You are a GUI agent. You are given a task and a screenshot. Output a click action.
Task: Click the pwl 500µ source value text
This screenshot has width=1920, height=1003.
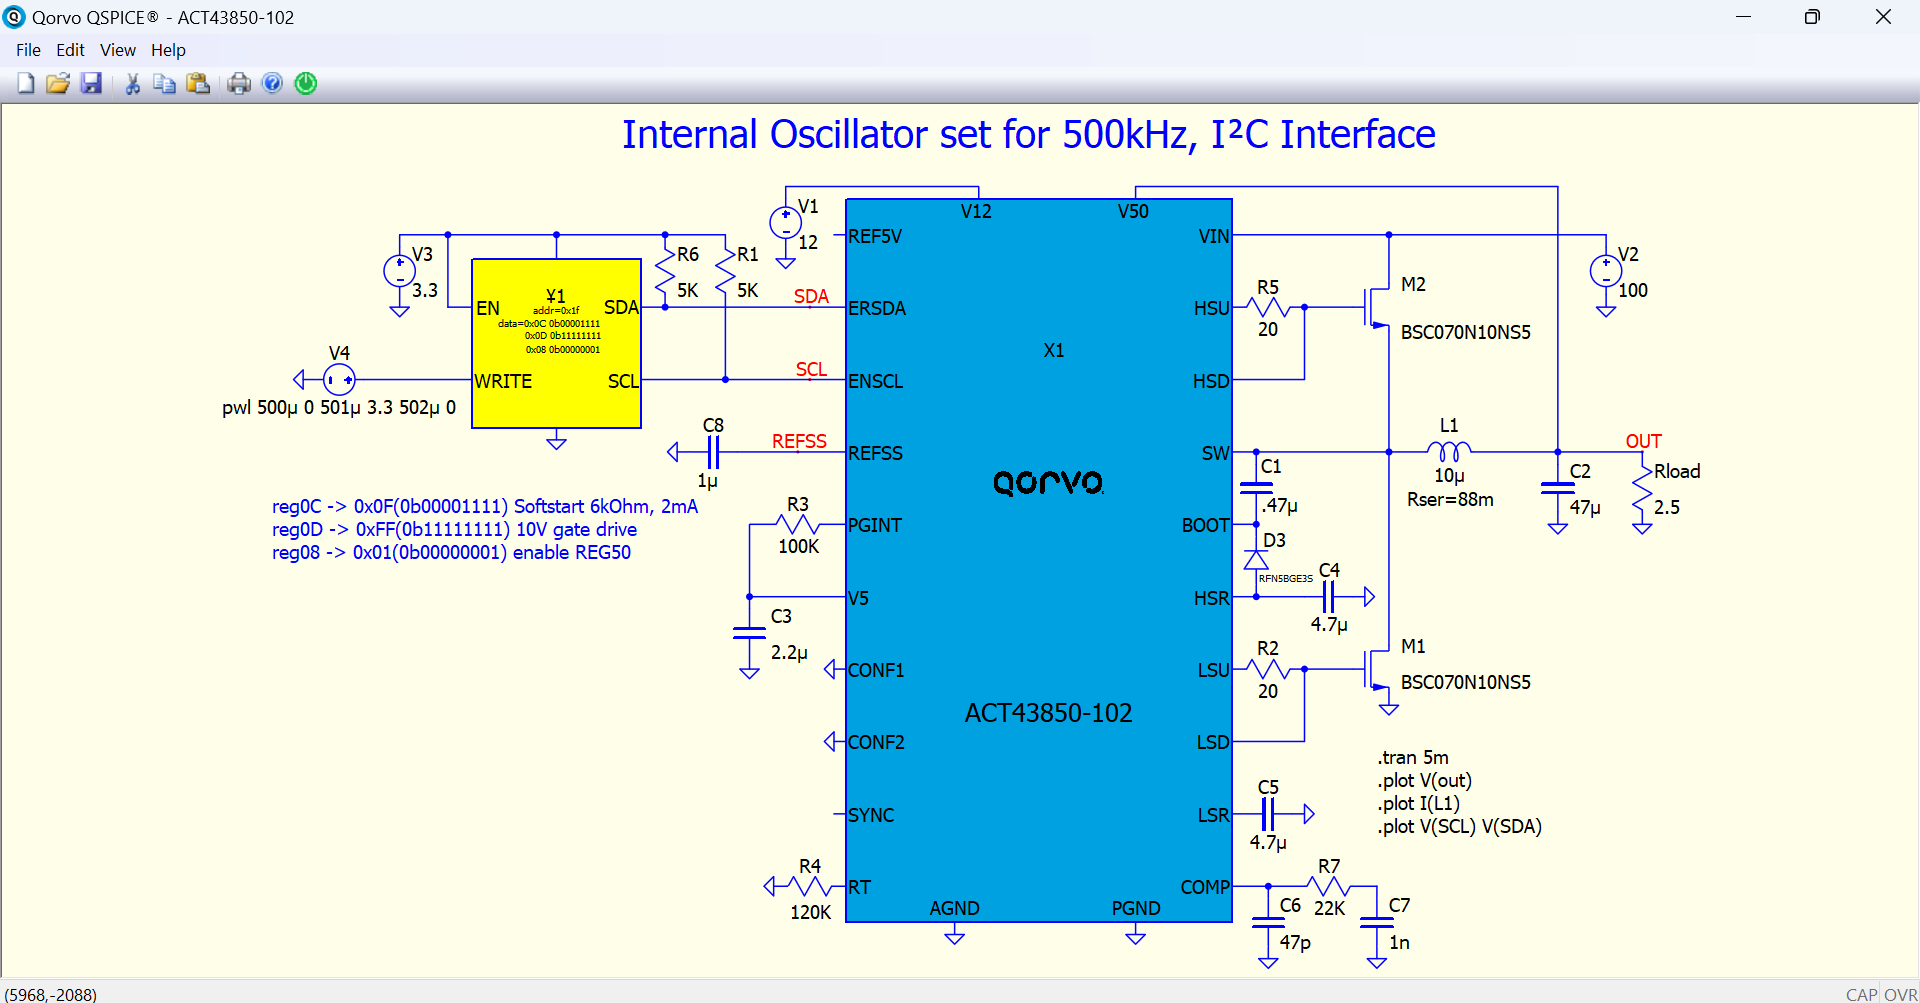click(x=339, y=407)
